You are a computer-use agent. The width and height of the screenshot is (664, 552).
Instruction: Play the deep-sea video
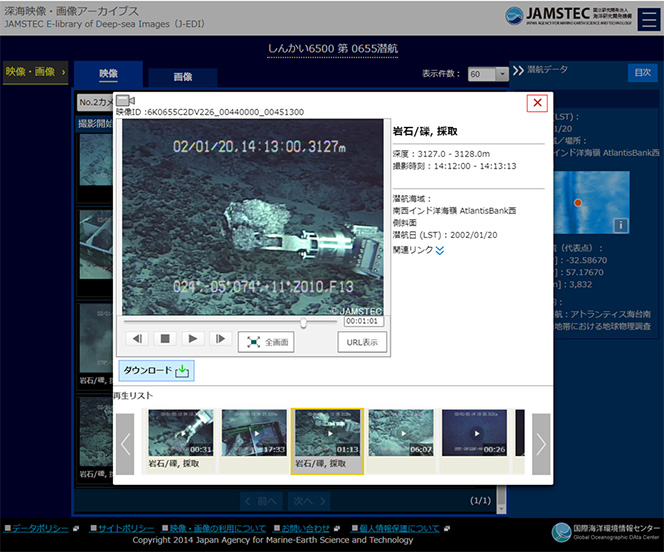193,339
